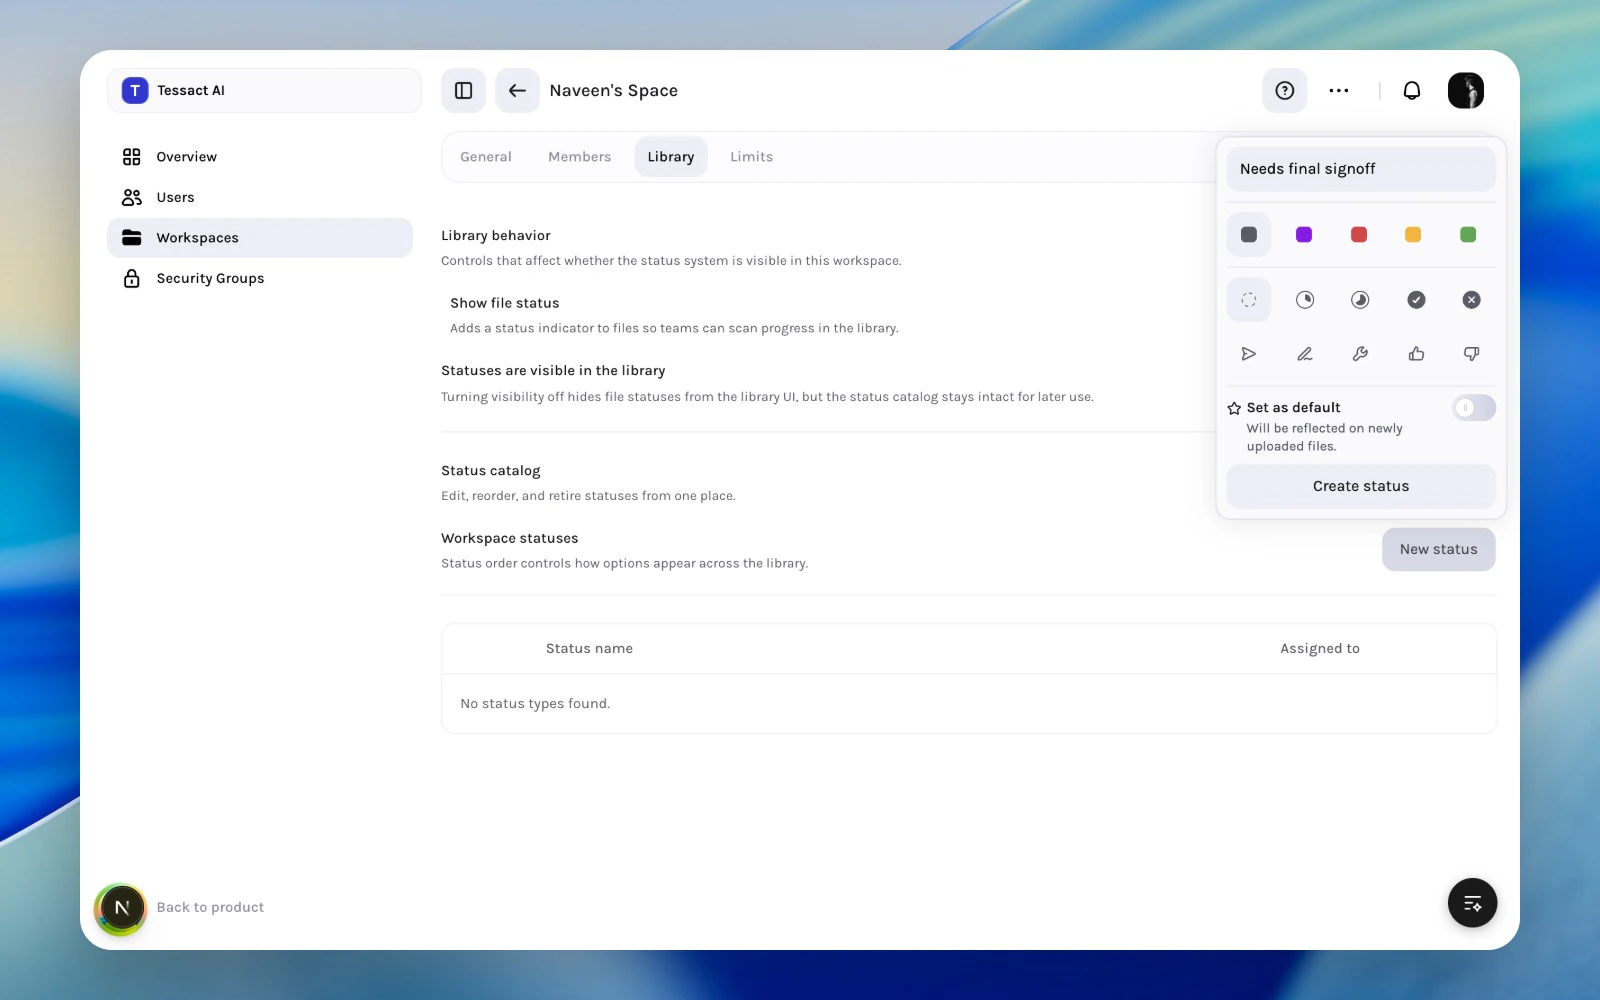This screenshot has height=1000, width=1600.
Task: Open the three-dot more options menu
Action: click(1339, 91)
